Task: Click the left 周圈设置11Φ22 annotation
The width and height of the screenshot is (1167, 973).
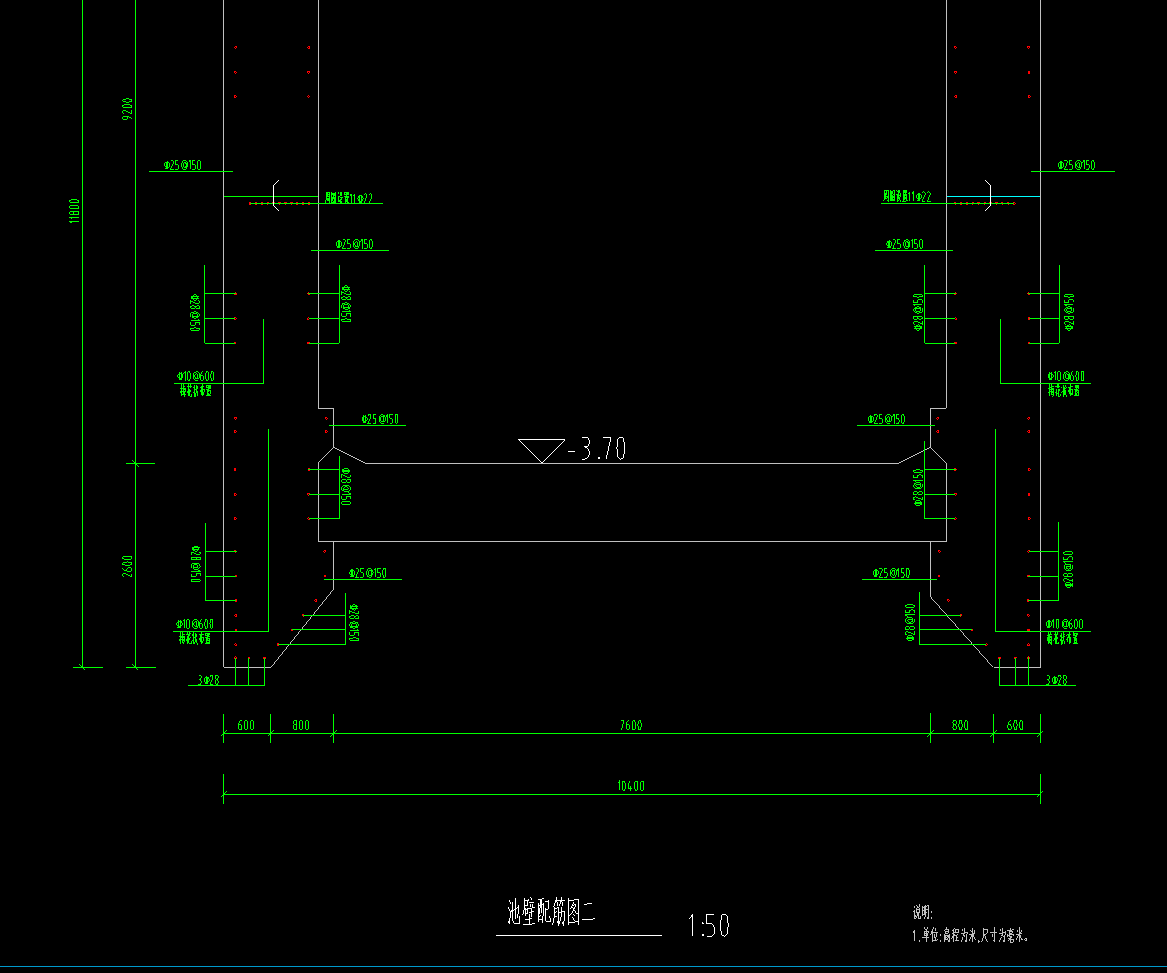Action: pyautogui.click(x=349, y=198)
